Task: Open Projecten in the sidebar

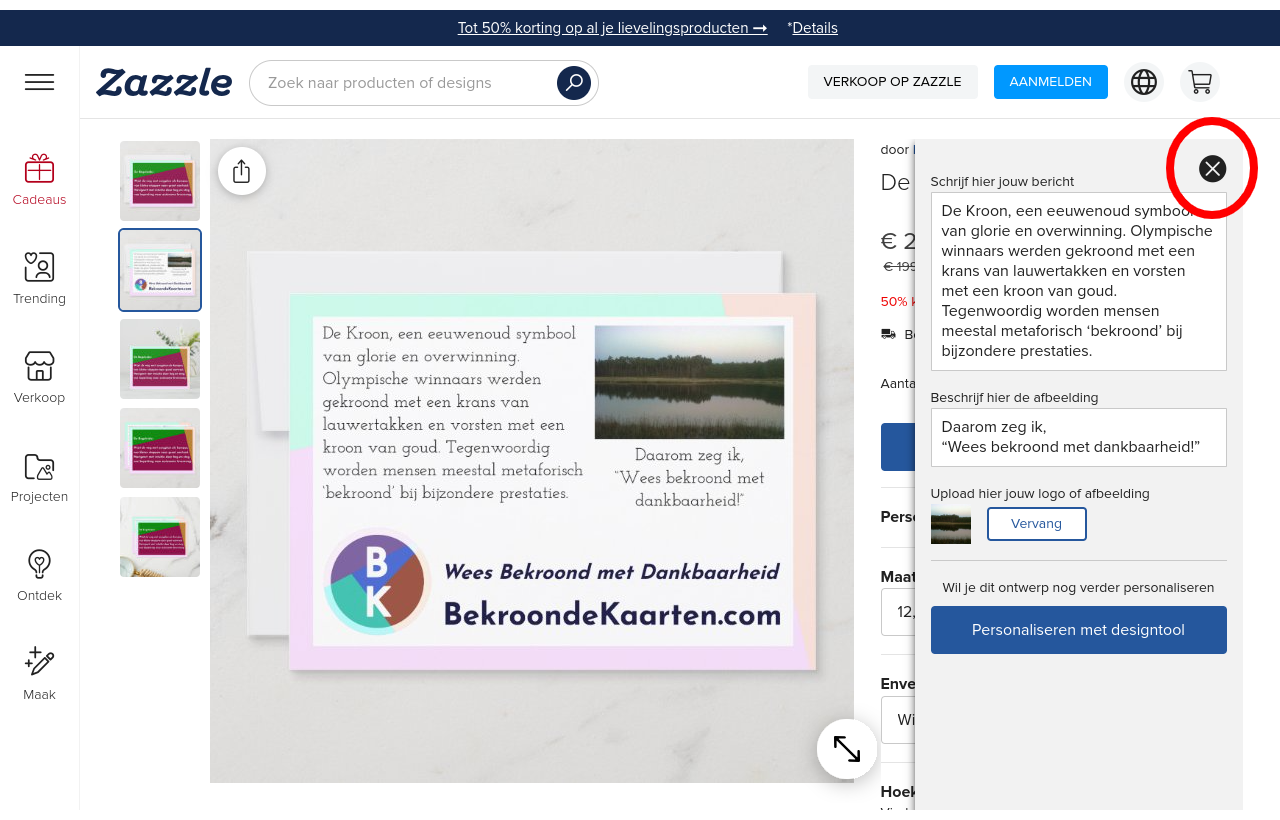Action: click(39, 477)
